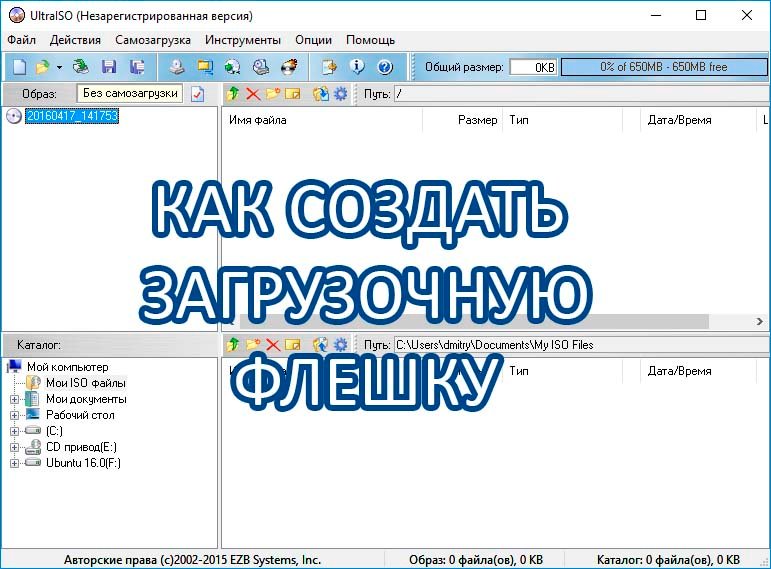Click the disc with green arrow icon
Image resolution: width=771 pixels, height=569 pixels.
click(233, 67)
